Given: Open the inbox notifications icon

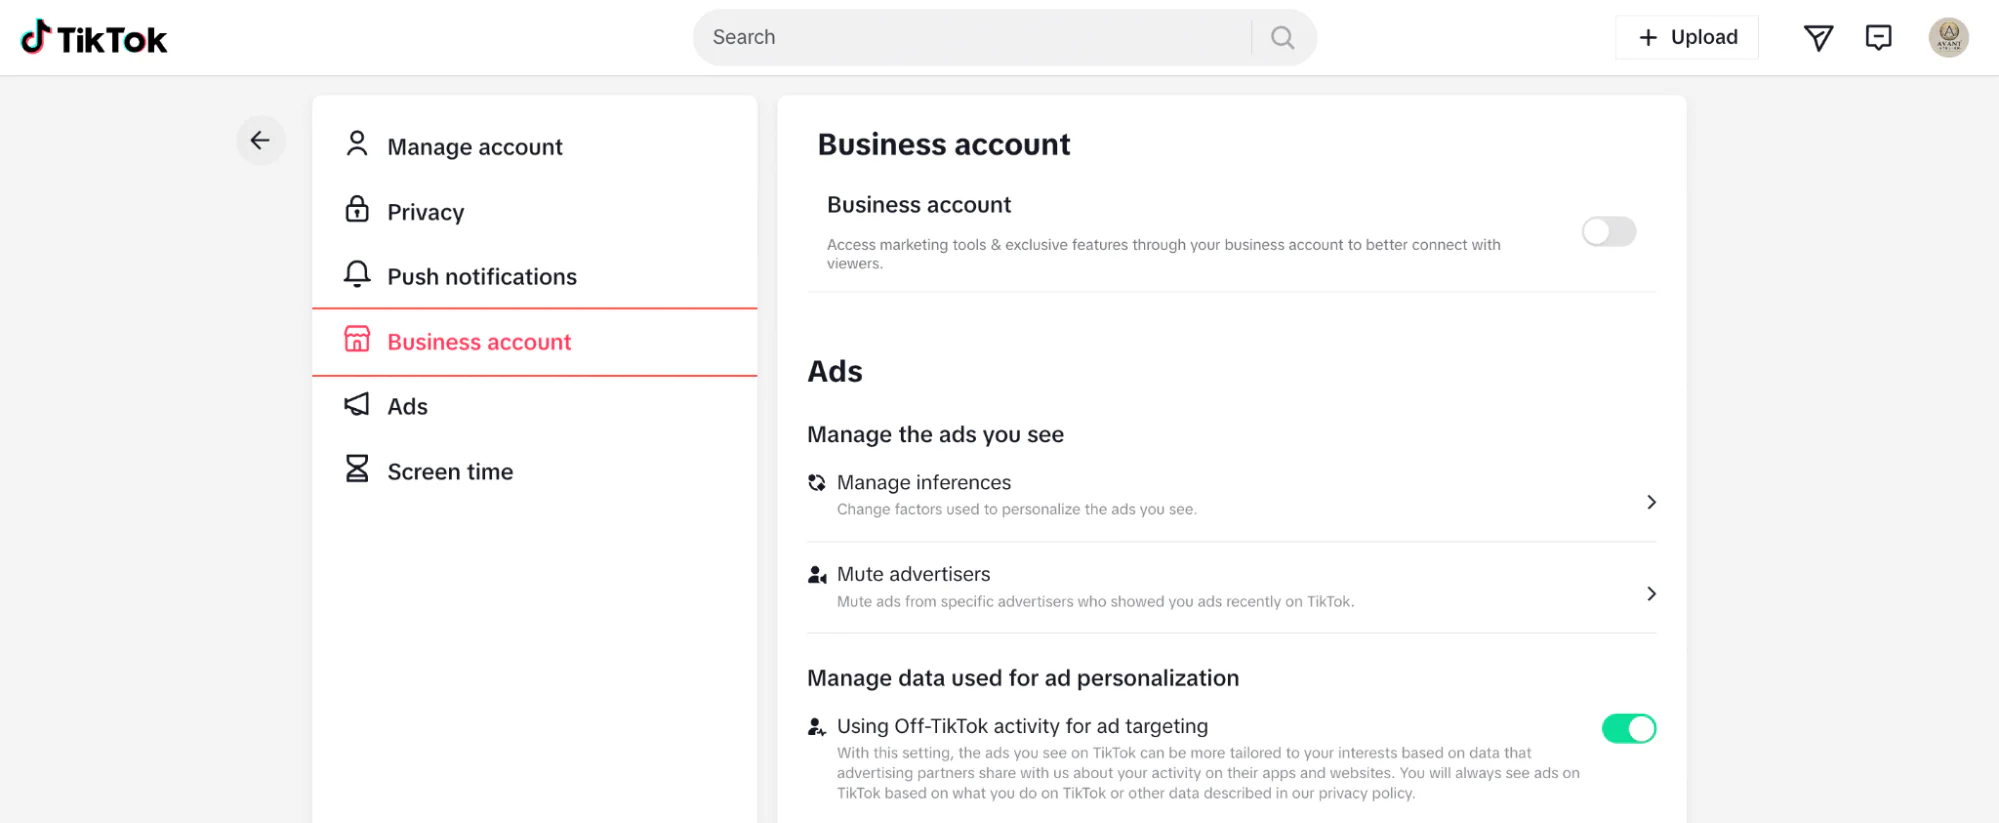Looking at the screenshot, I should click(x=1878, y=38).
